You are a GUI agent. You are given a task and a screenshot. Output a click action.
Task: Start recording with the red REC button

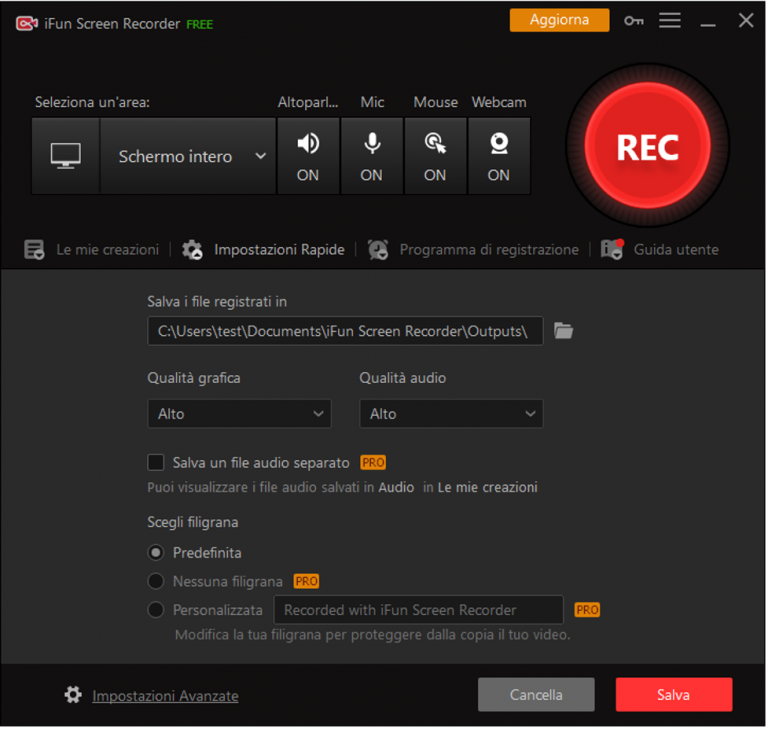point(648,146)
